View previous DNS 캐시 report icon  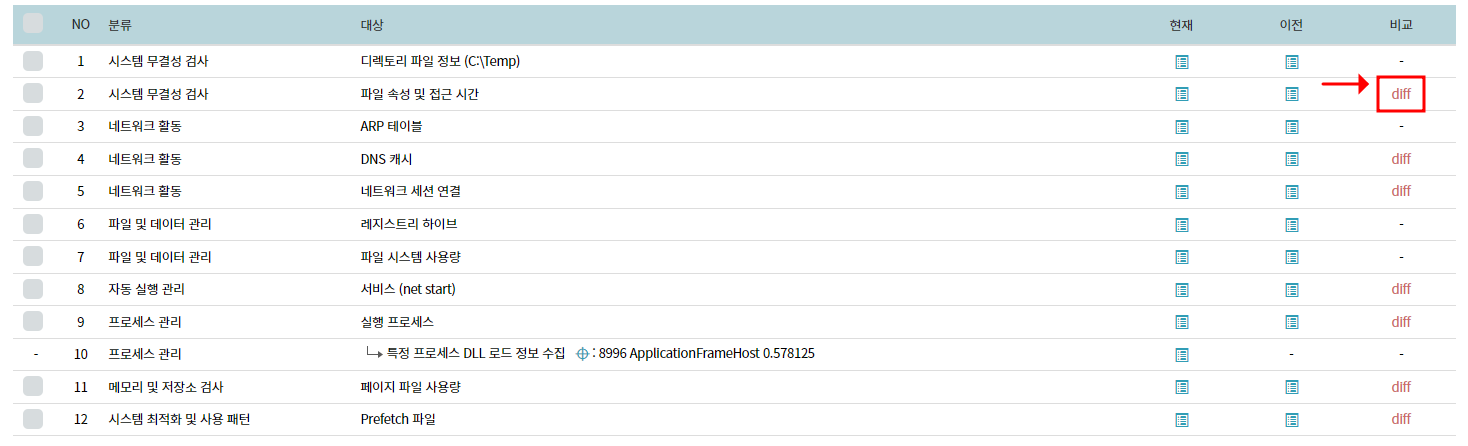point(1292,159)
